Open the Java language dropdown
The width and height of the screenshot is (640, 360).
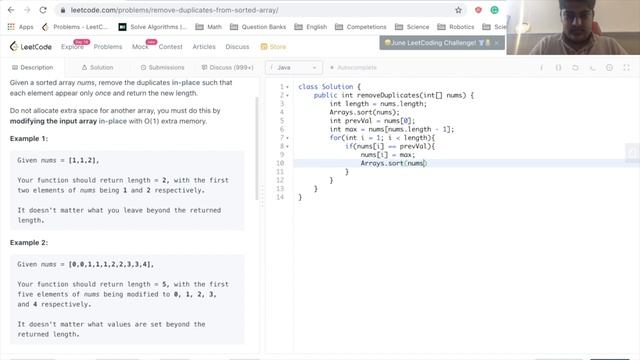click(294, 67)
